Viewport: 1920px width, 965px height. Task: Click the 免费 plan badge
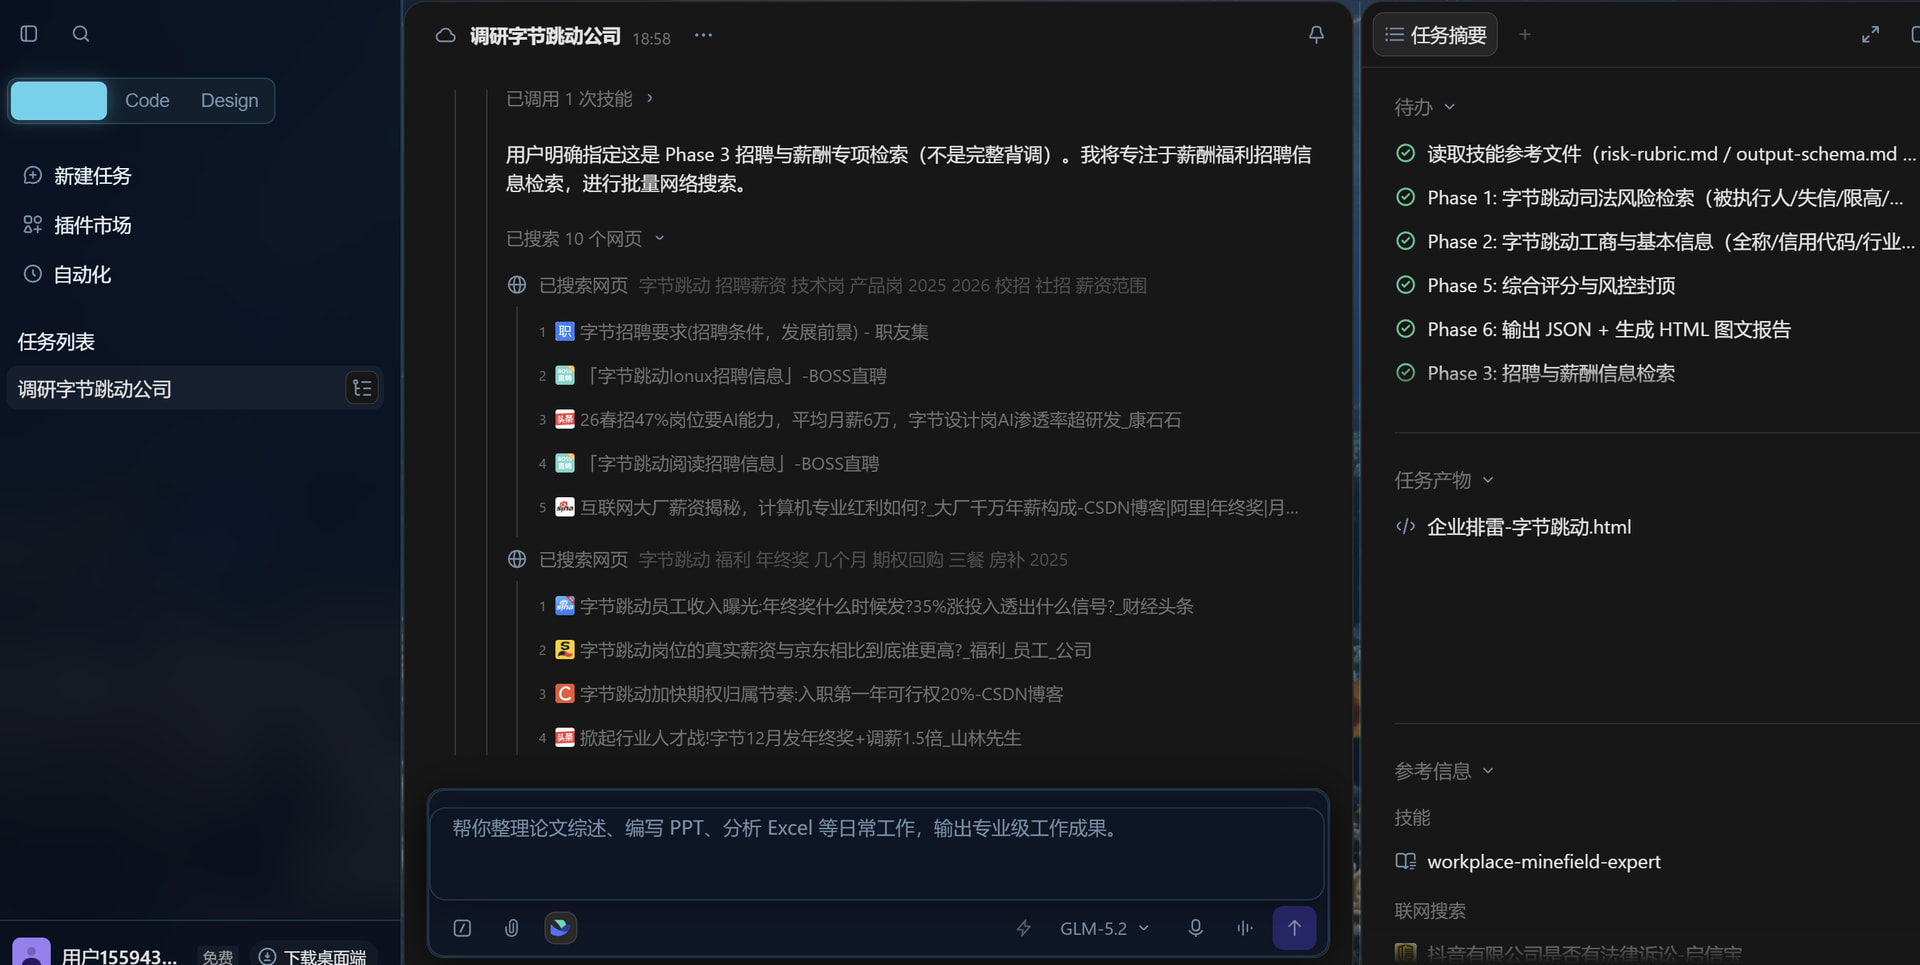click(217, 956)
